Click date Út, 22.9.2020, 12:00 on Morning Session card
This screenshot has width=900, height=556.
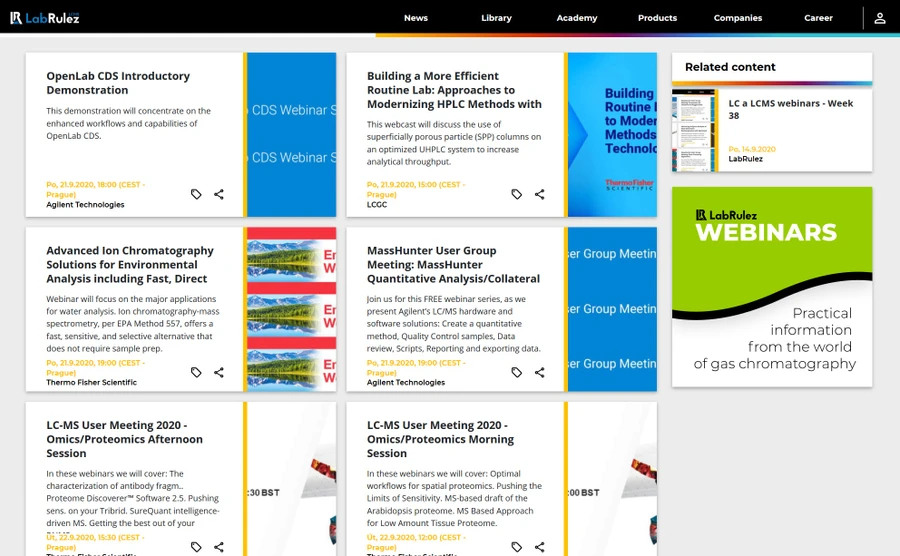pos(416,542)
